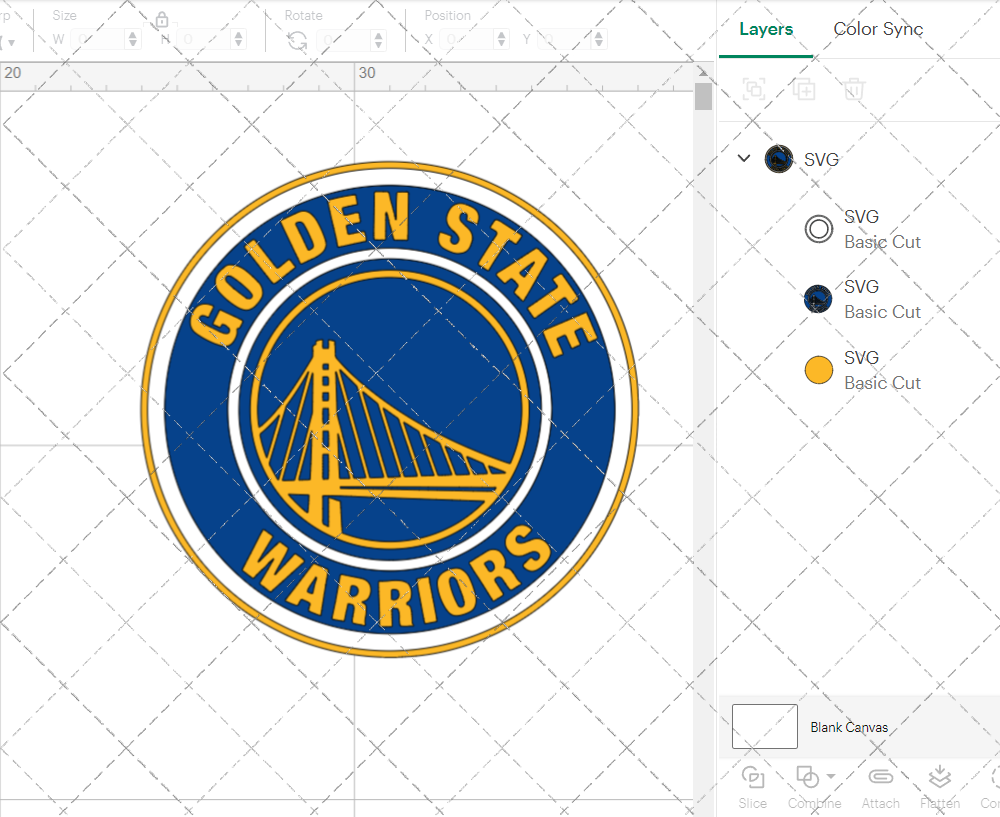Click the Rotate stepper arrows
The image size is (1000, 817).
[x=379, y=40]
